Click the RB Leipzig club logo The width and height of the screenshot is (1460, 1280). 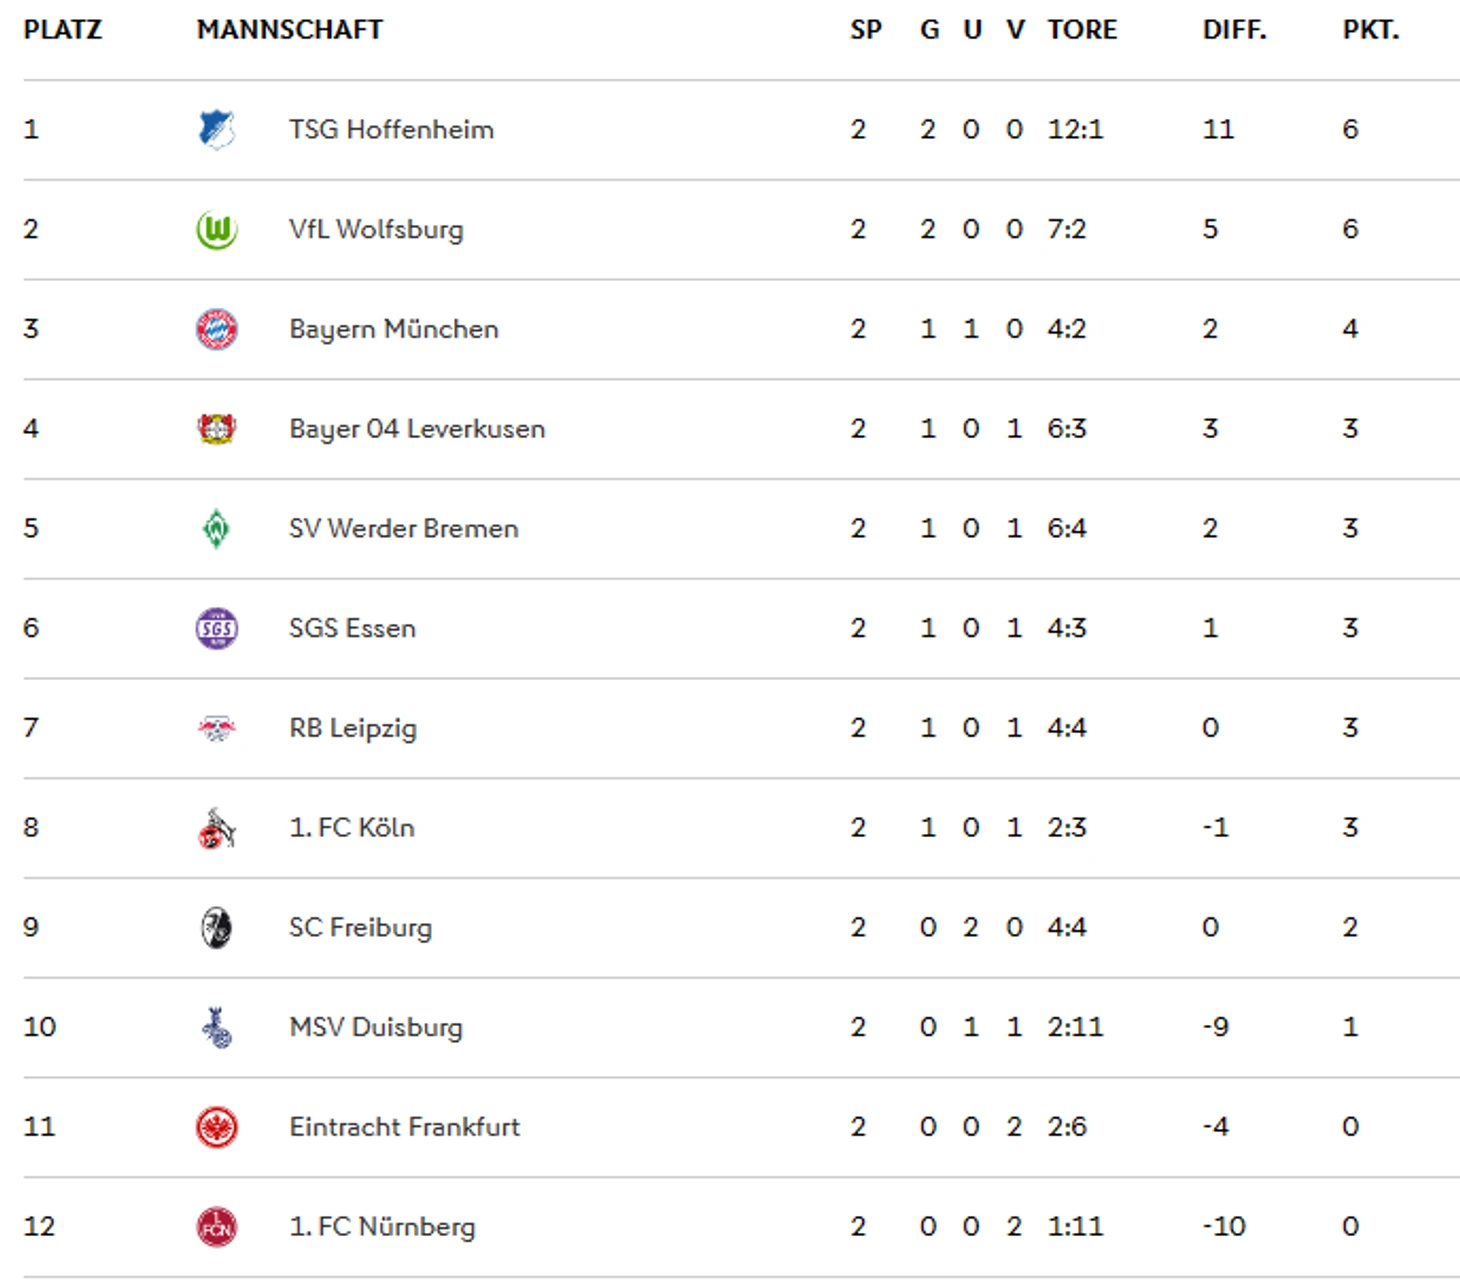217,728
